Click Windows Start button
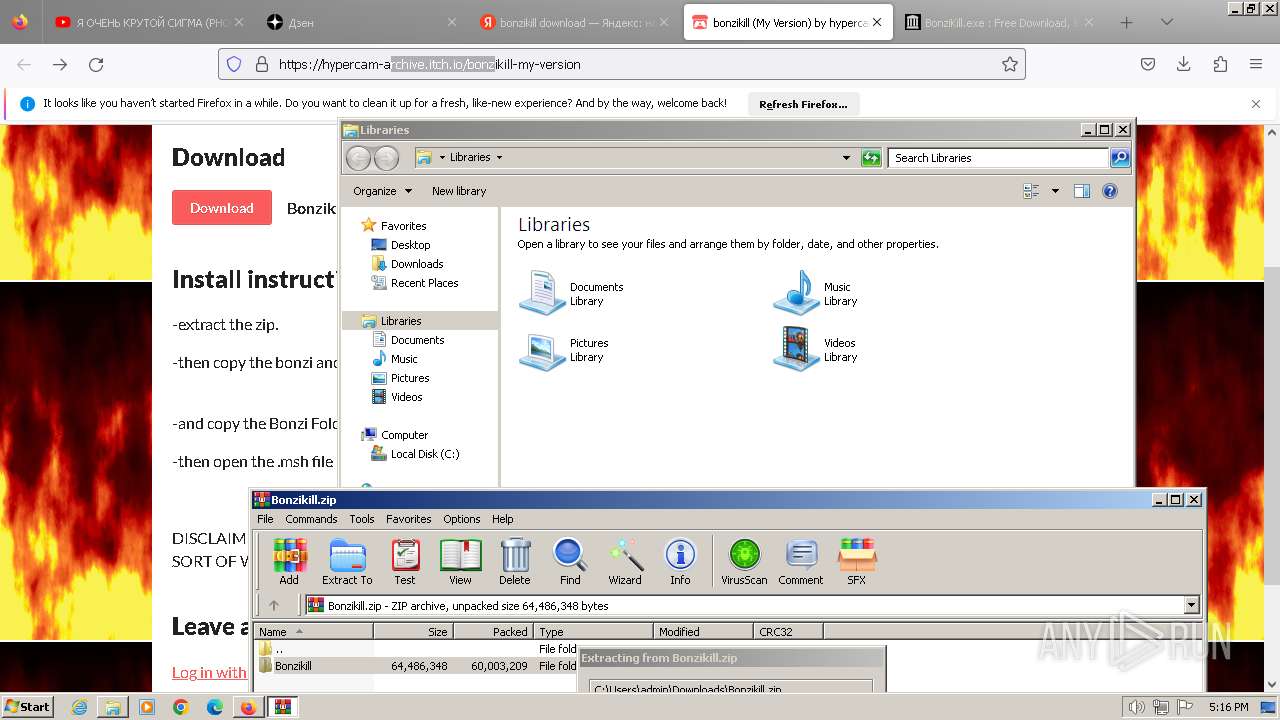 pyautogui.click(x=28, y=707)
